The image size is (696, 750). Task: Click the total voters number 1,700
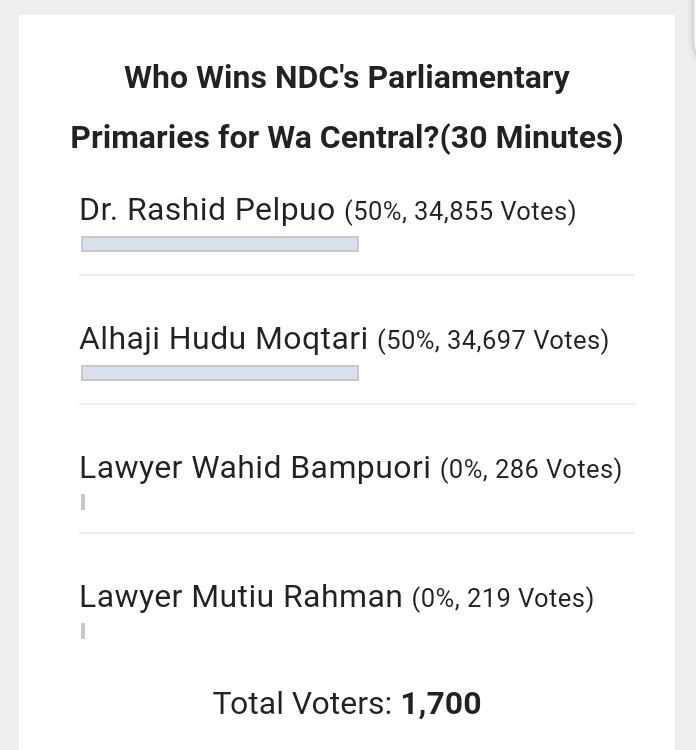click(441, 704)
